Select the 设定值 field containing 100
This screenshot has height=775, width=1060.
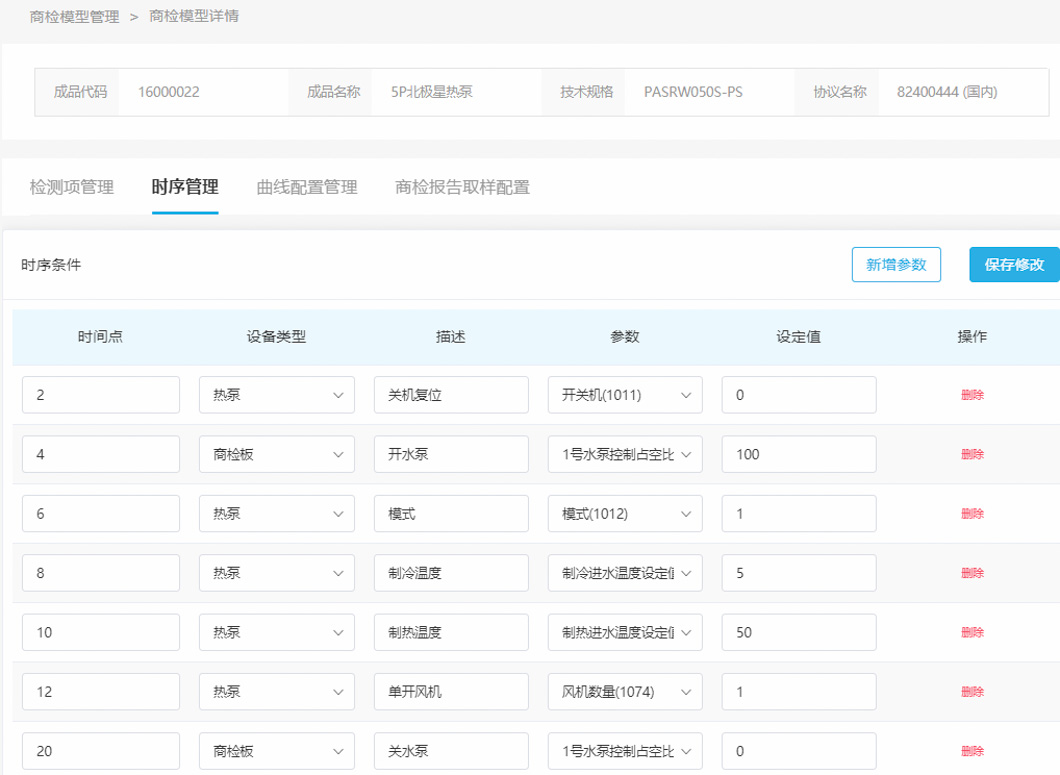click(x=798, y=453)
